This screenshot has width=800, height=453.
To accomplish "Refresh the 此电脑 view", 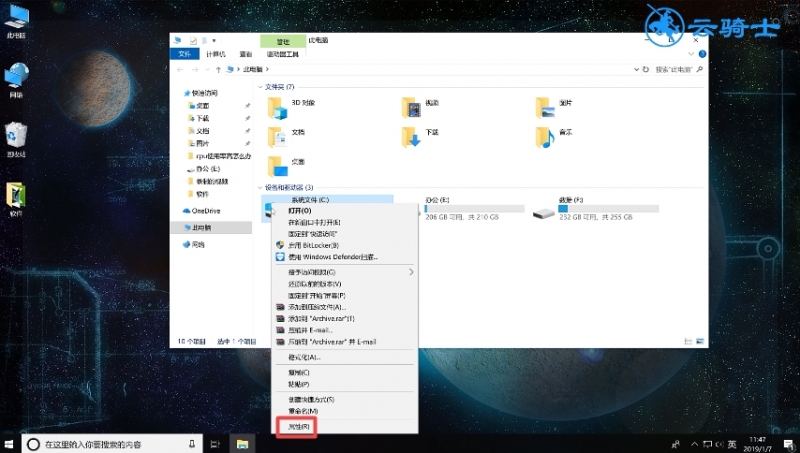I will tap(646, 69).
